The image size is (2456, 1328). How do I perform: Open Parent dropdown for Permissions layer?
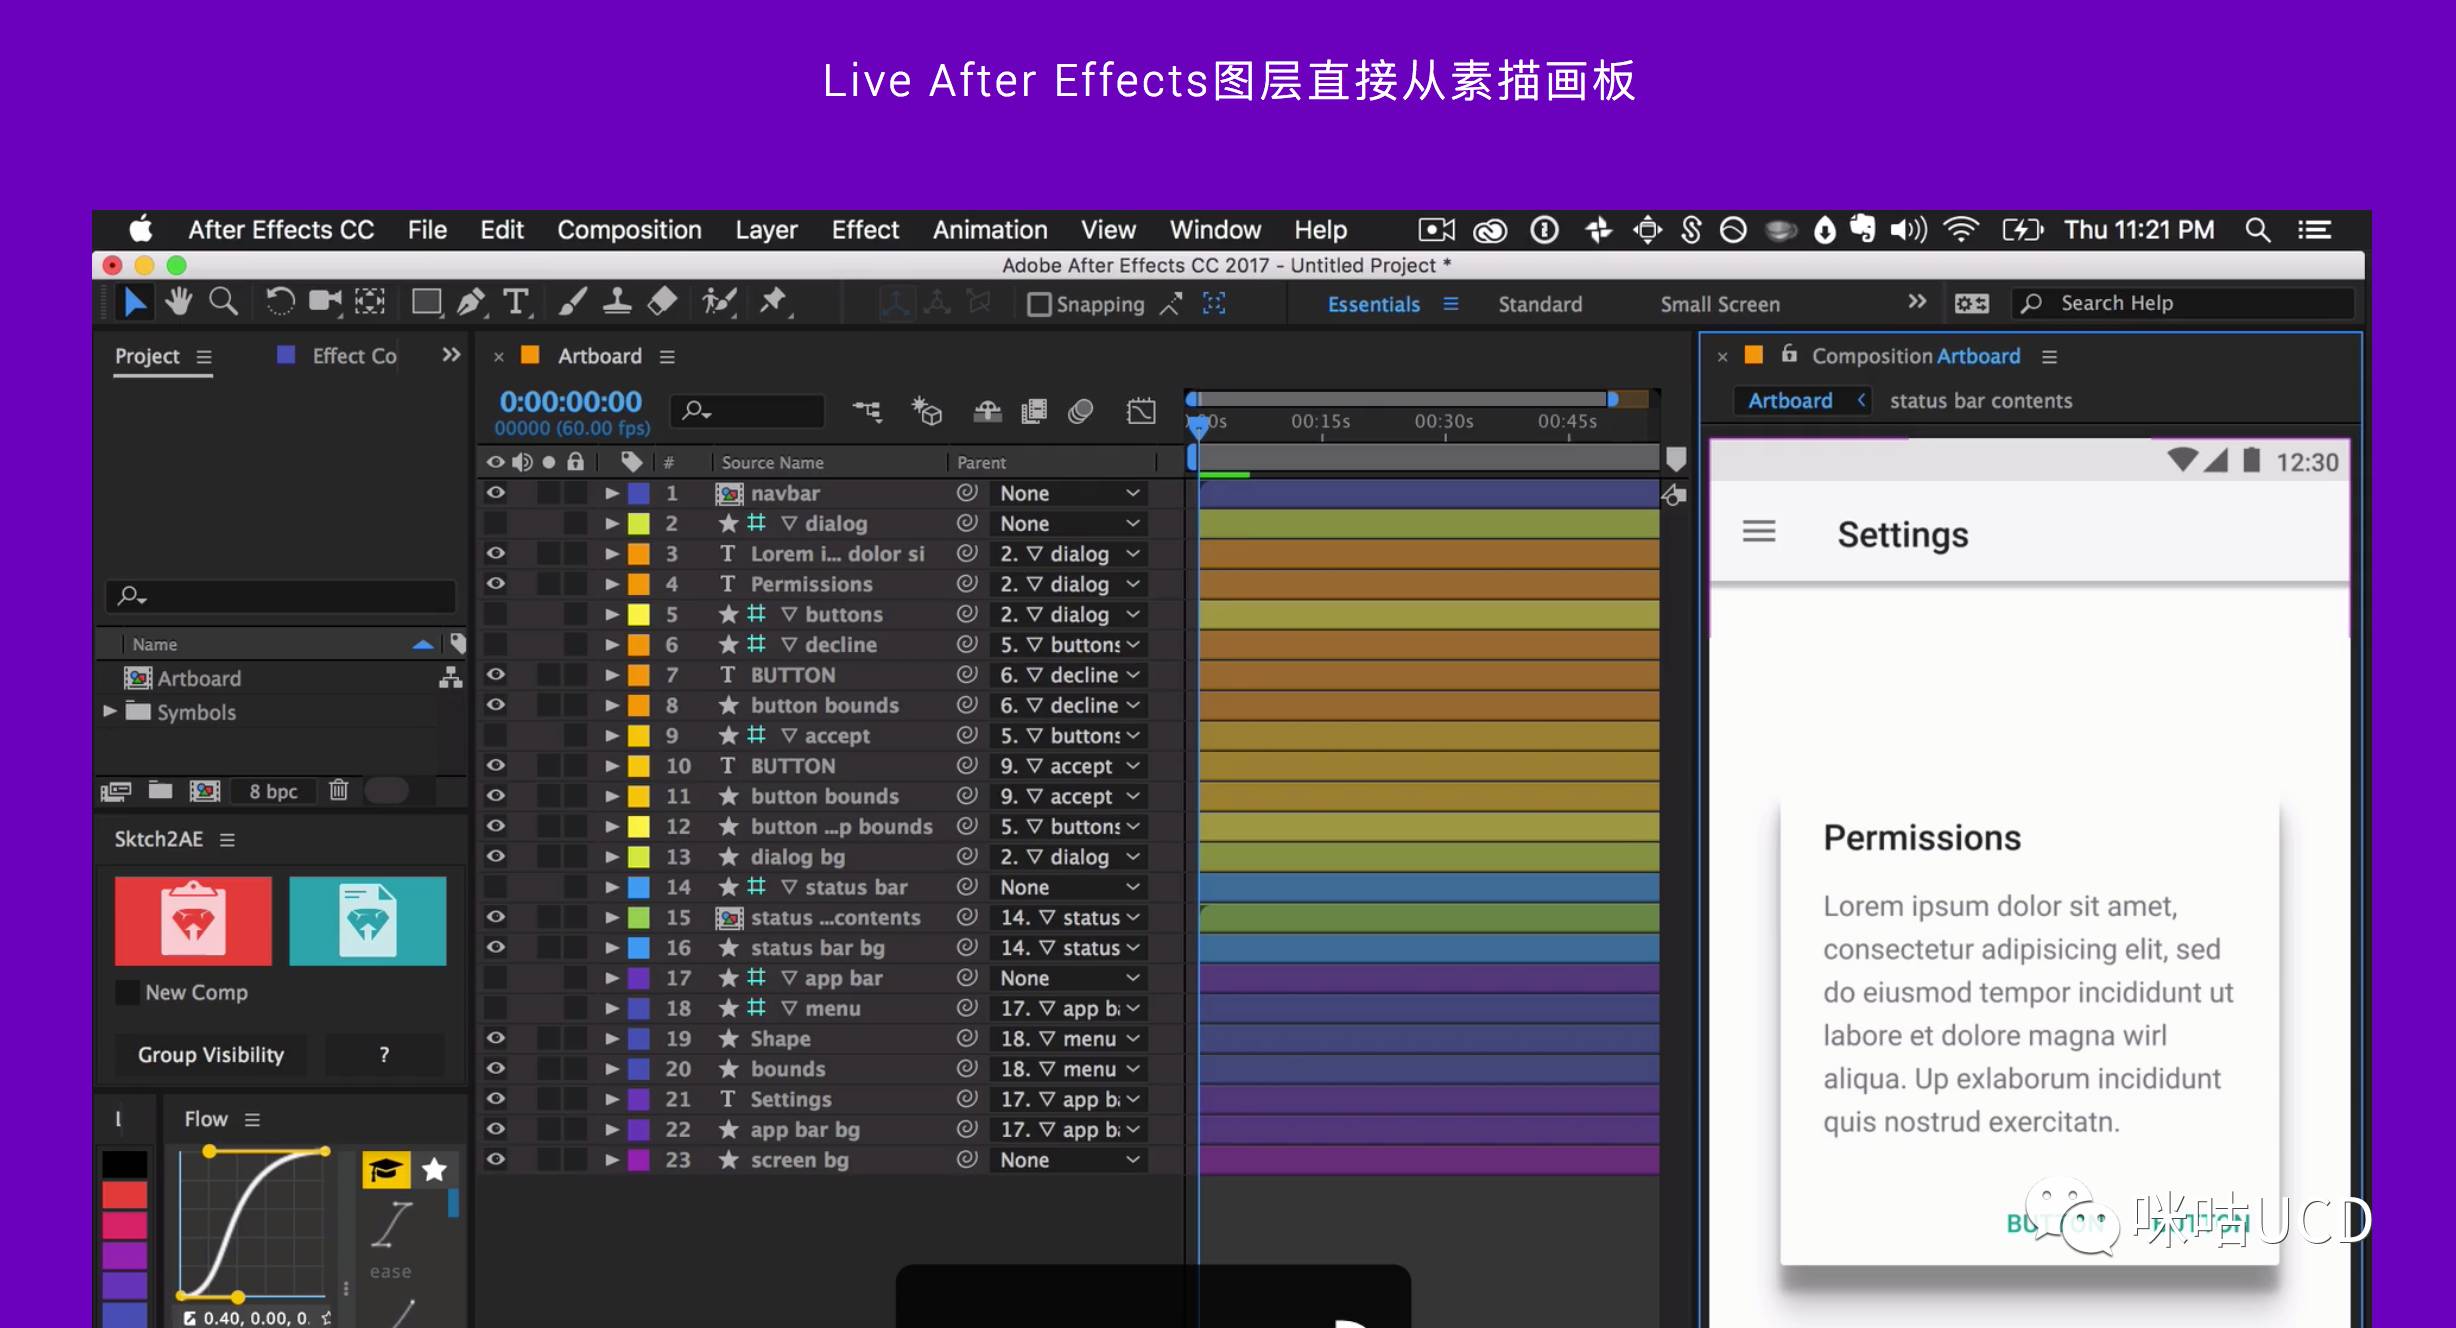coord(1069,583)
